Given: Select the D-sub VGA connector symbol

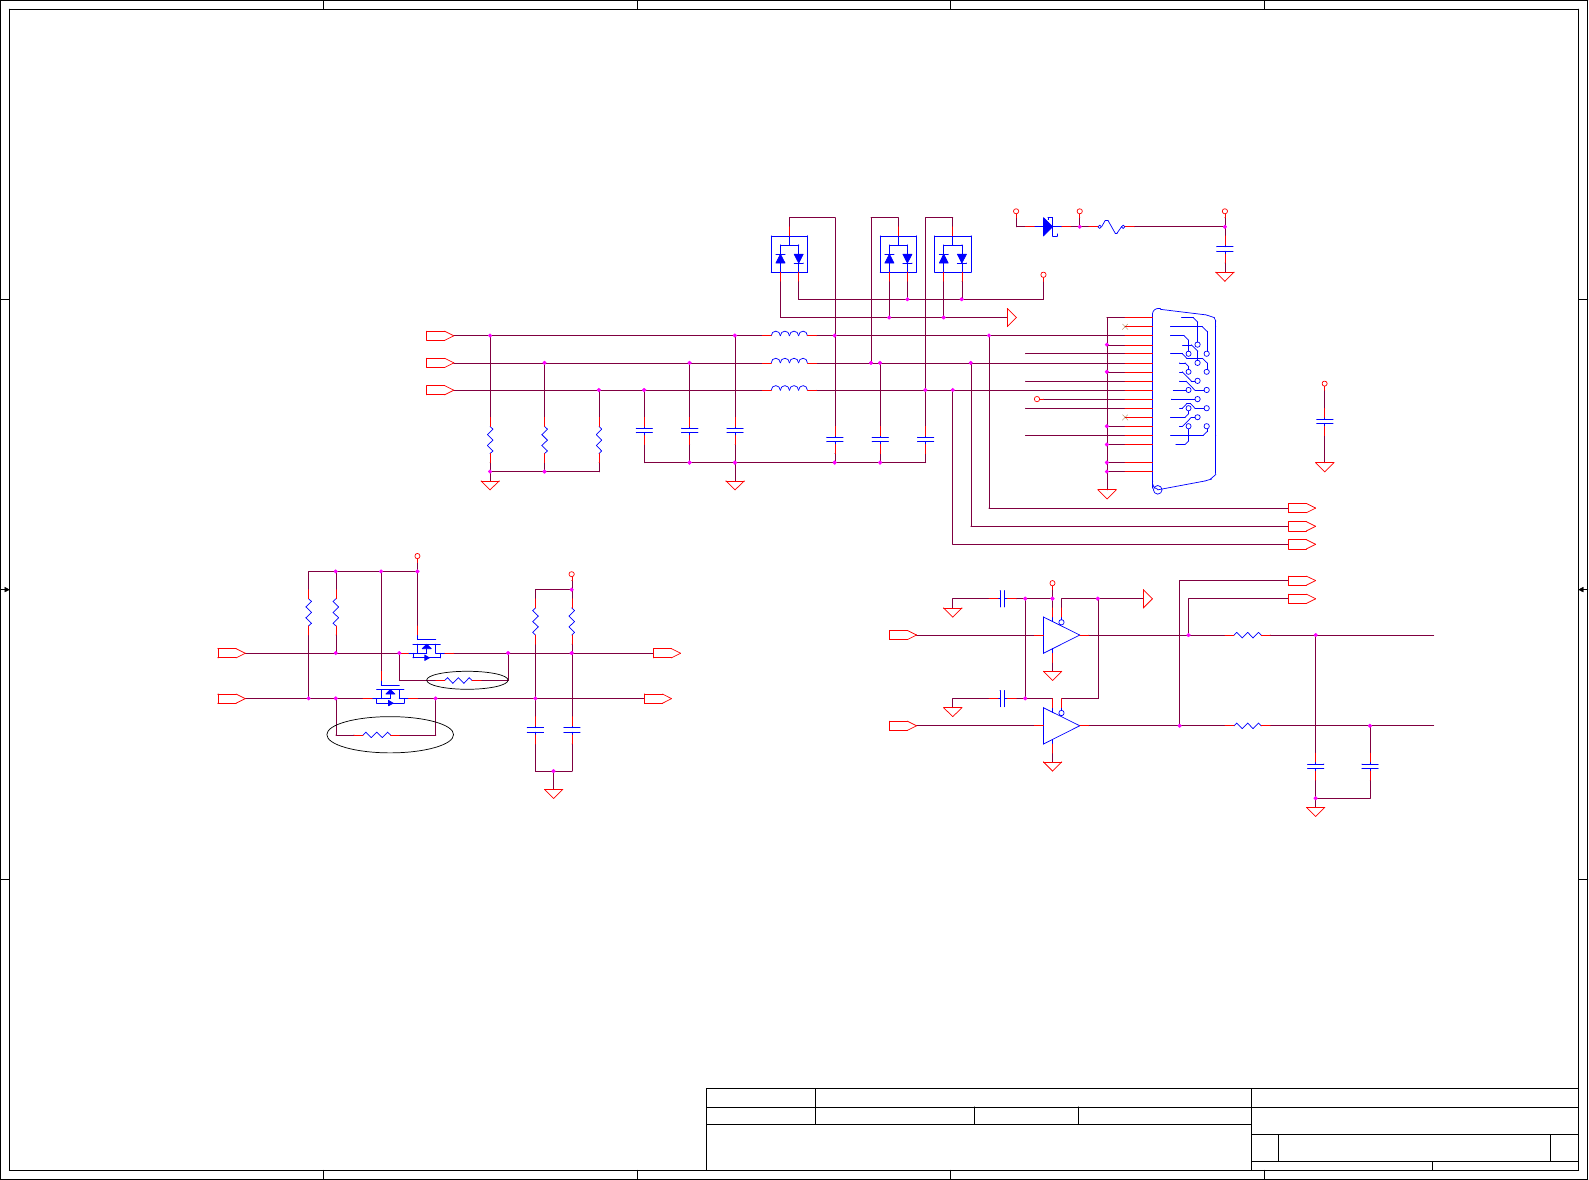Looking at the screenshot, I should pyautogui.click(x=1184, y=400).
